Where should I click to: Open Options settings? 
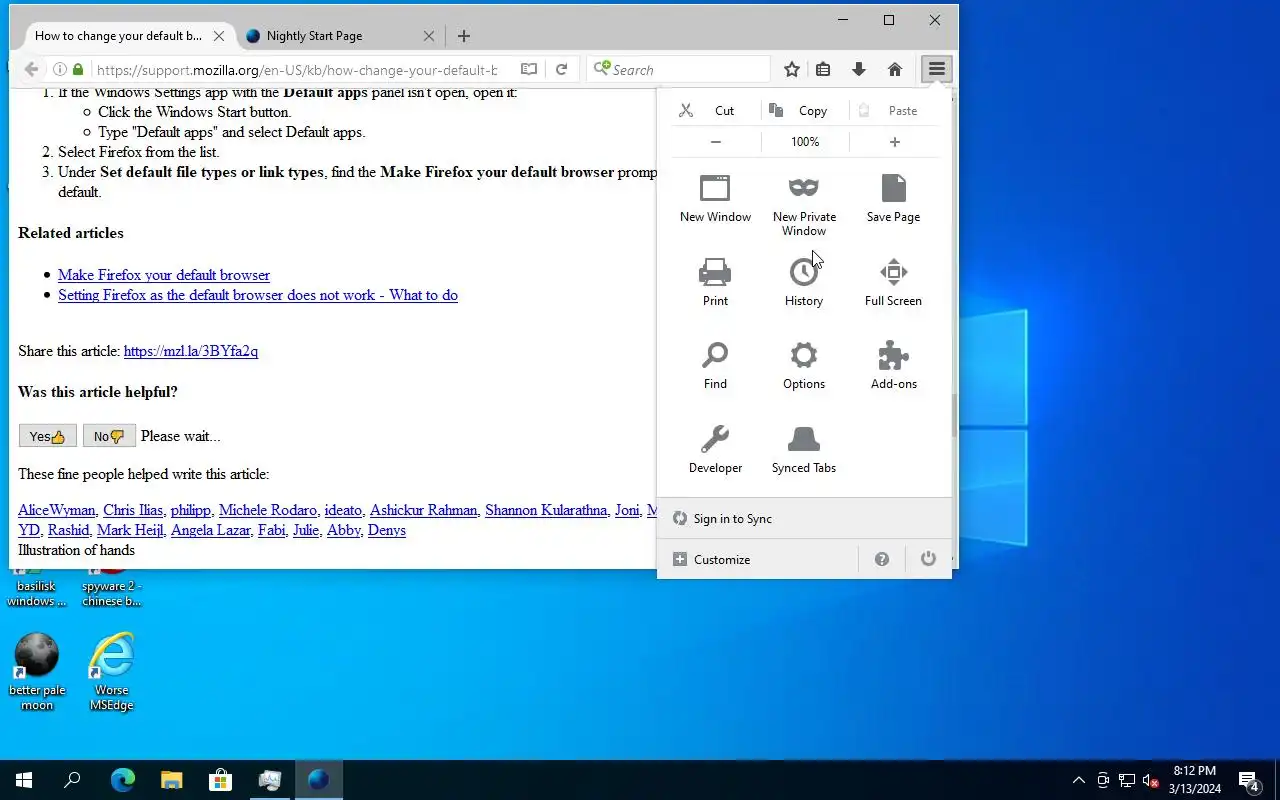click(x=804, y=365)
